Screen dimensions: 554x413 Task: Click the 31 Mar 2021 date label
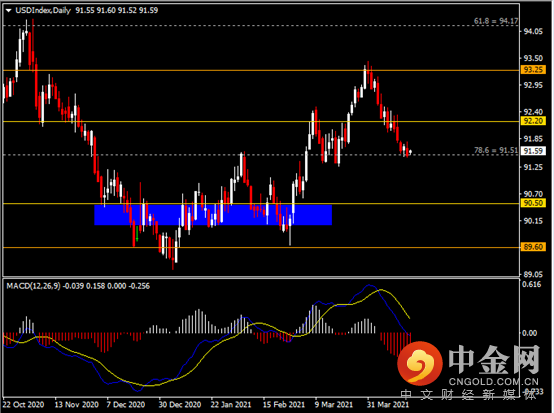click(388, 405)
